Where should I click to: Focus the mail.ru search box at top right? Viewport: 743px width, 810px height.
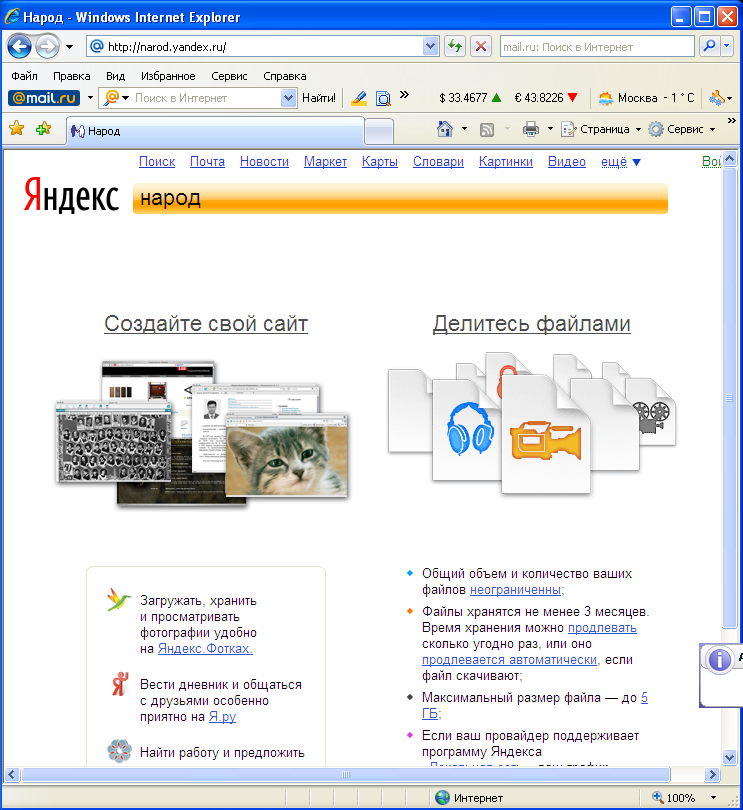coord(597,46)
